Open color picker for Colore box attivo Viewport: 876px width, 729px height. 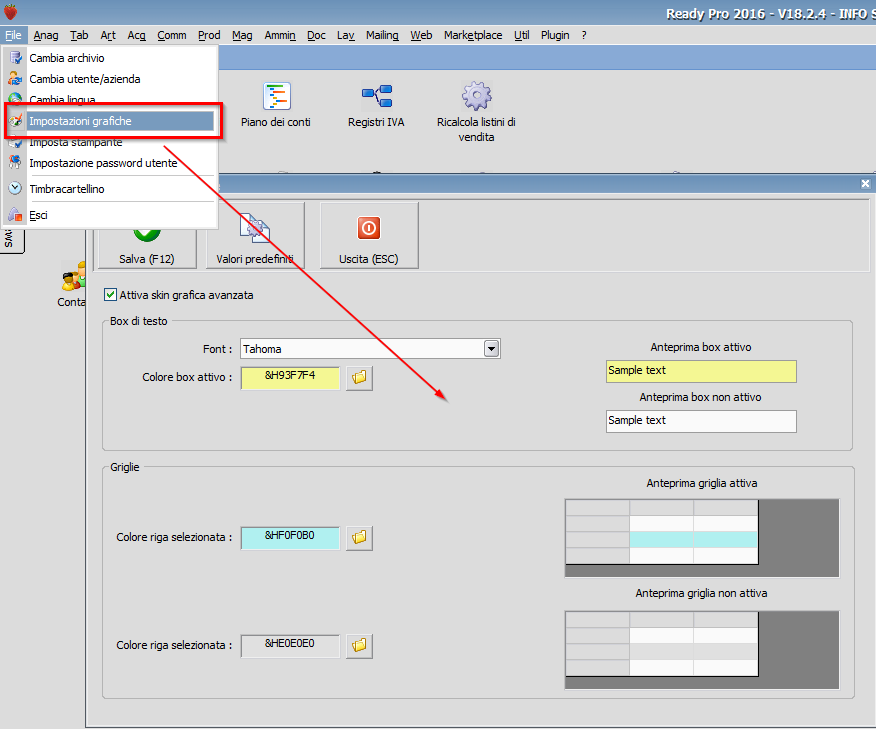point(359,378)
